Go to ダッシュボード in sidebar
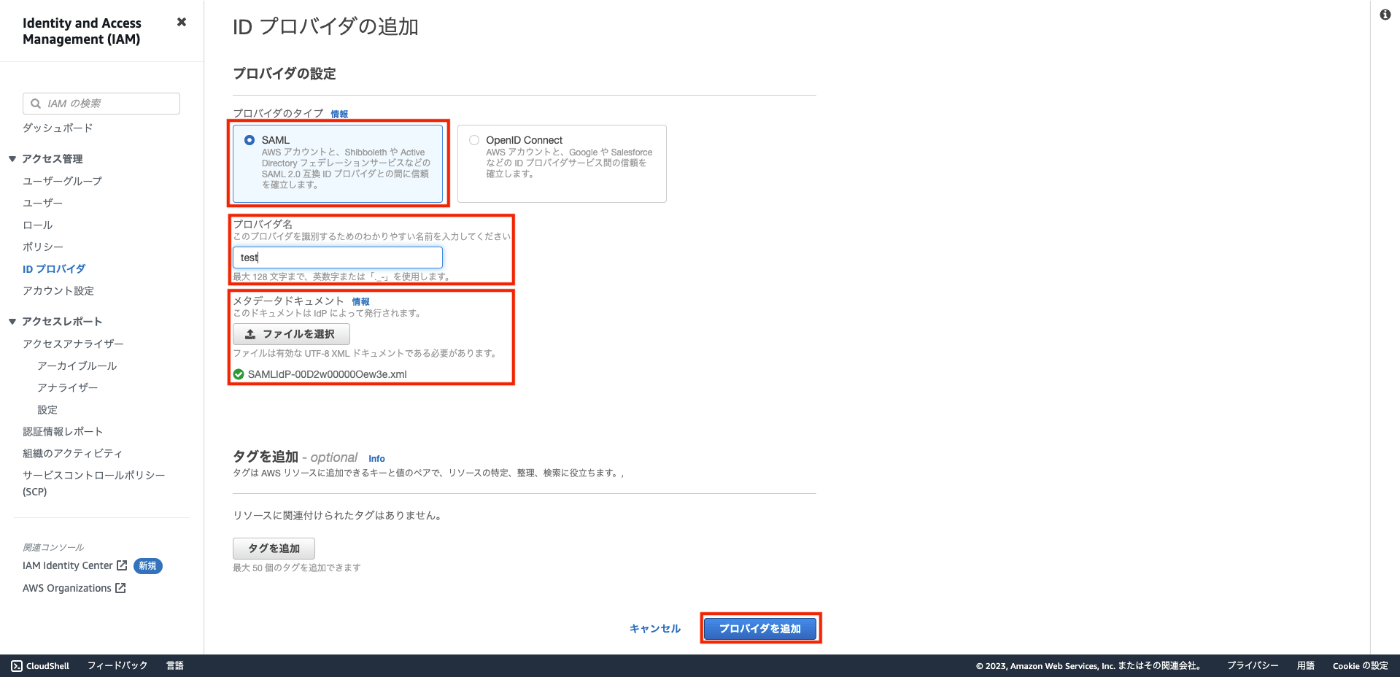1400x677 pixels. pos(58,128)
